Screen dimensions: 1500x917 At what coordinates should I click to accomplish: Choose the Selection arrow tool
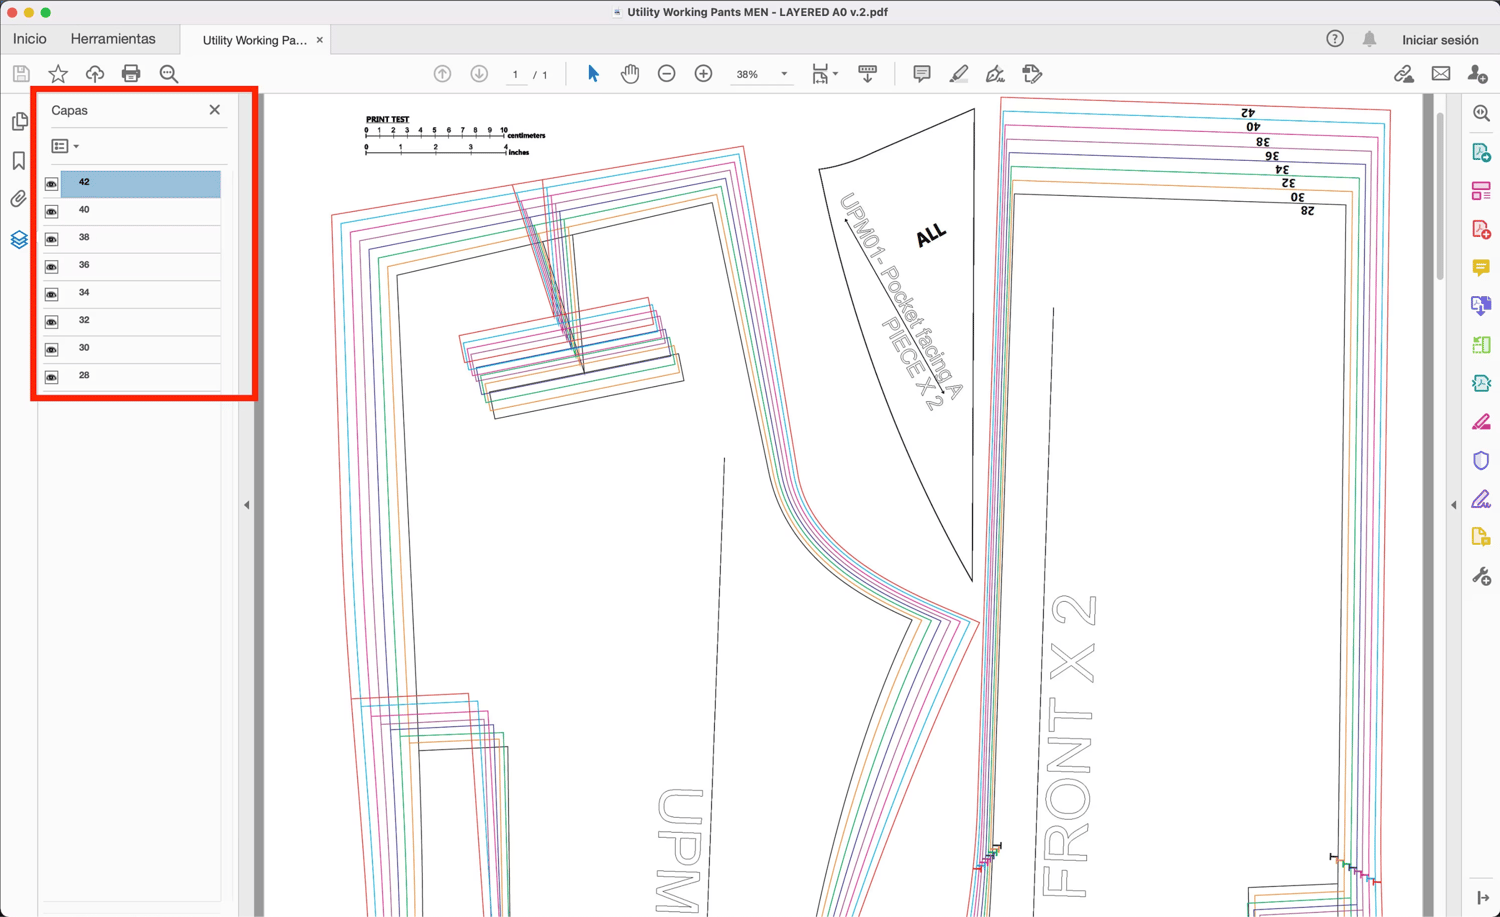coord(593,74)
